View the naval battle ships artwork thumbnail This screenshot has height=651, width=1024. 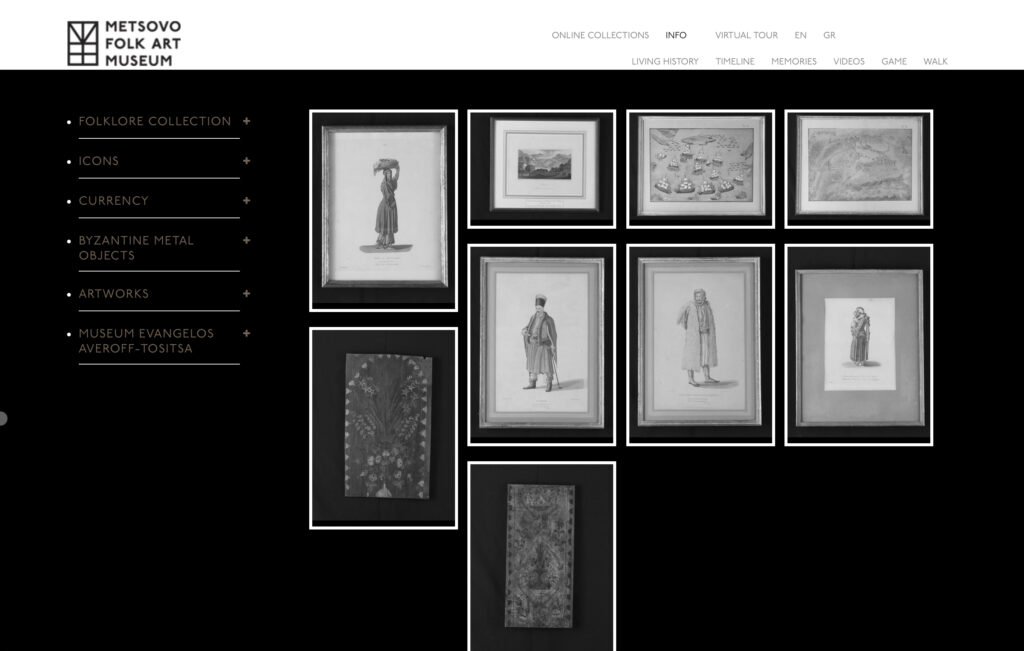point(700,168)
